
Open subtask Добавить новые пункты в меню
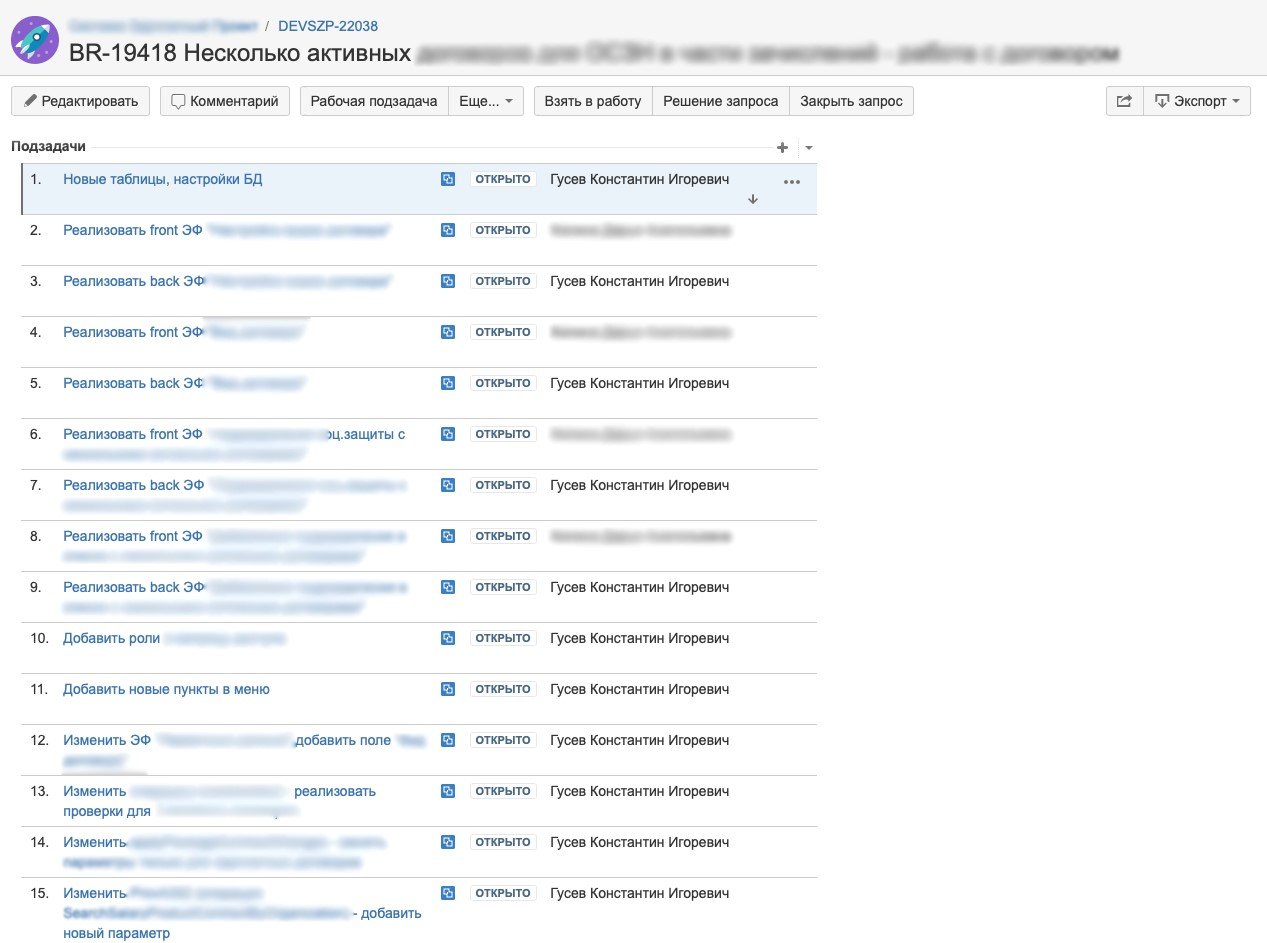click(x=166, y=690)
